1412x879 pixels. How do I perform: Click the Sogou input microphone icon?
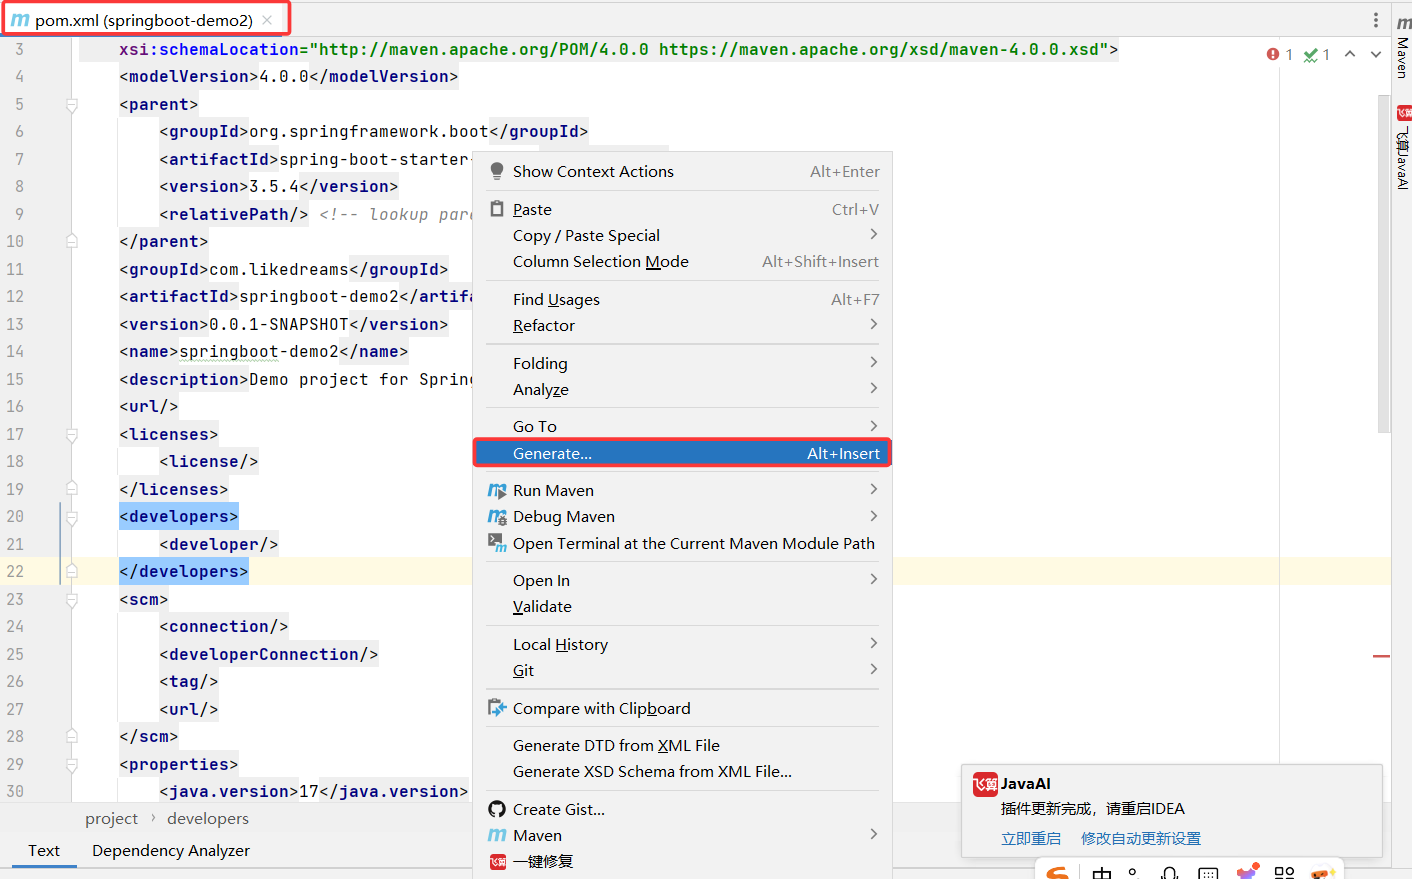1170,873
